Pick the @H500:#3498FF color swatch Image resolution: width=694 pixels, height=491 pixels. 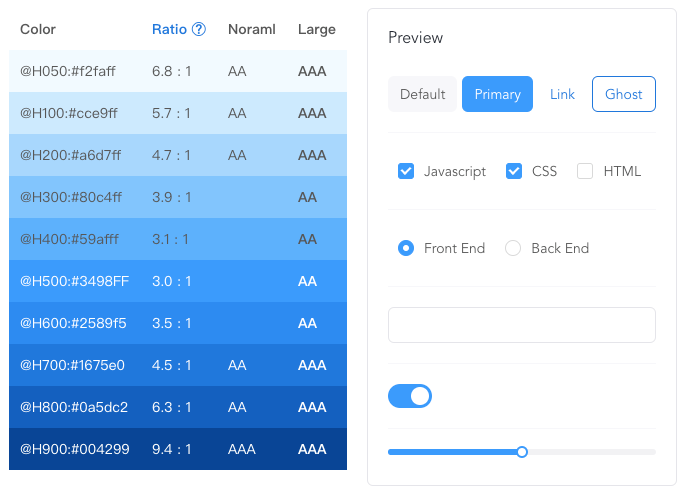pos(178,281)
